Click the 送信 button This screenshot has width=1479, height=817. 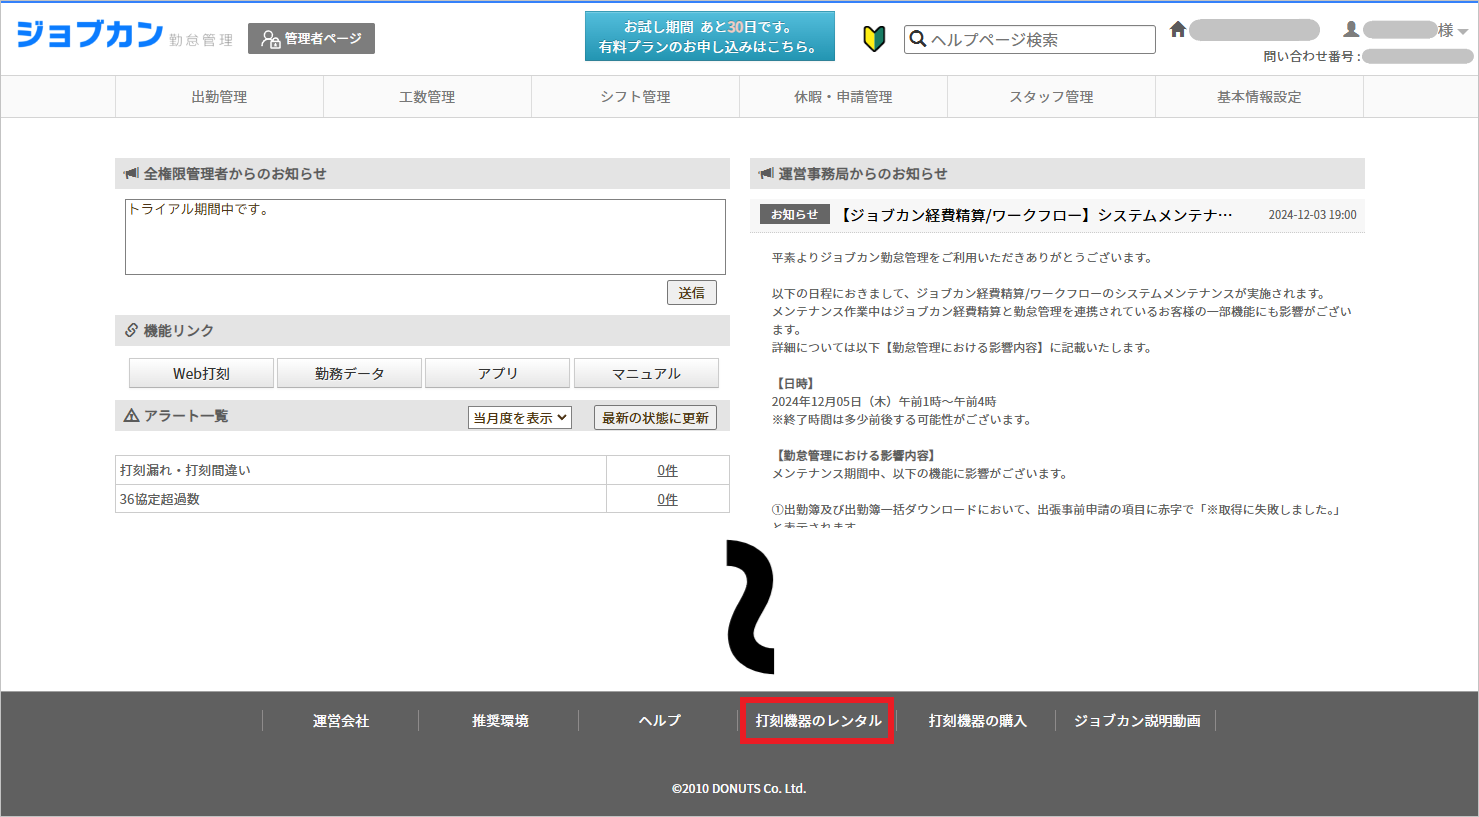[691, 293]
